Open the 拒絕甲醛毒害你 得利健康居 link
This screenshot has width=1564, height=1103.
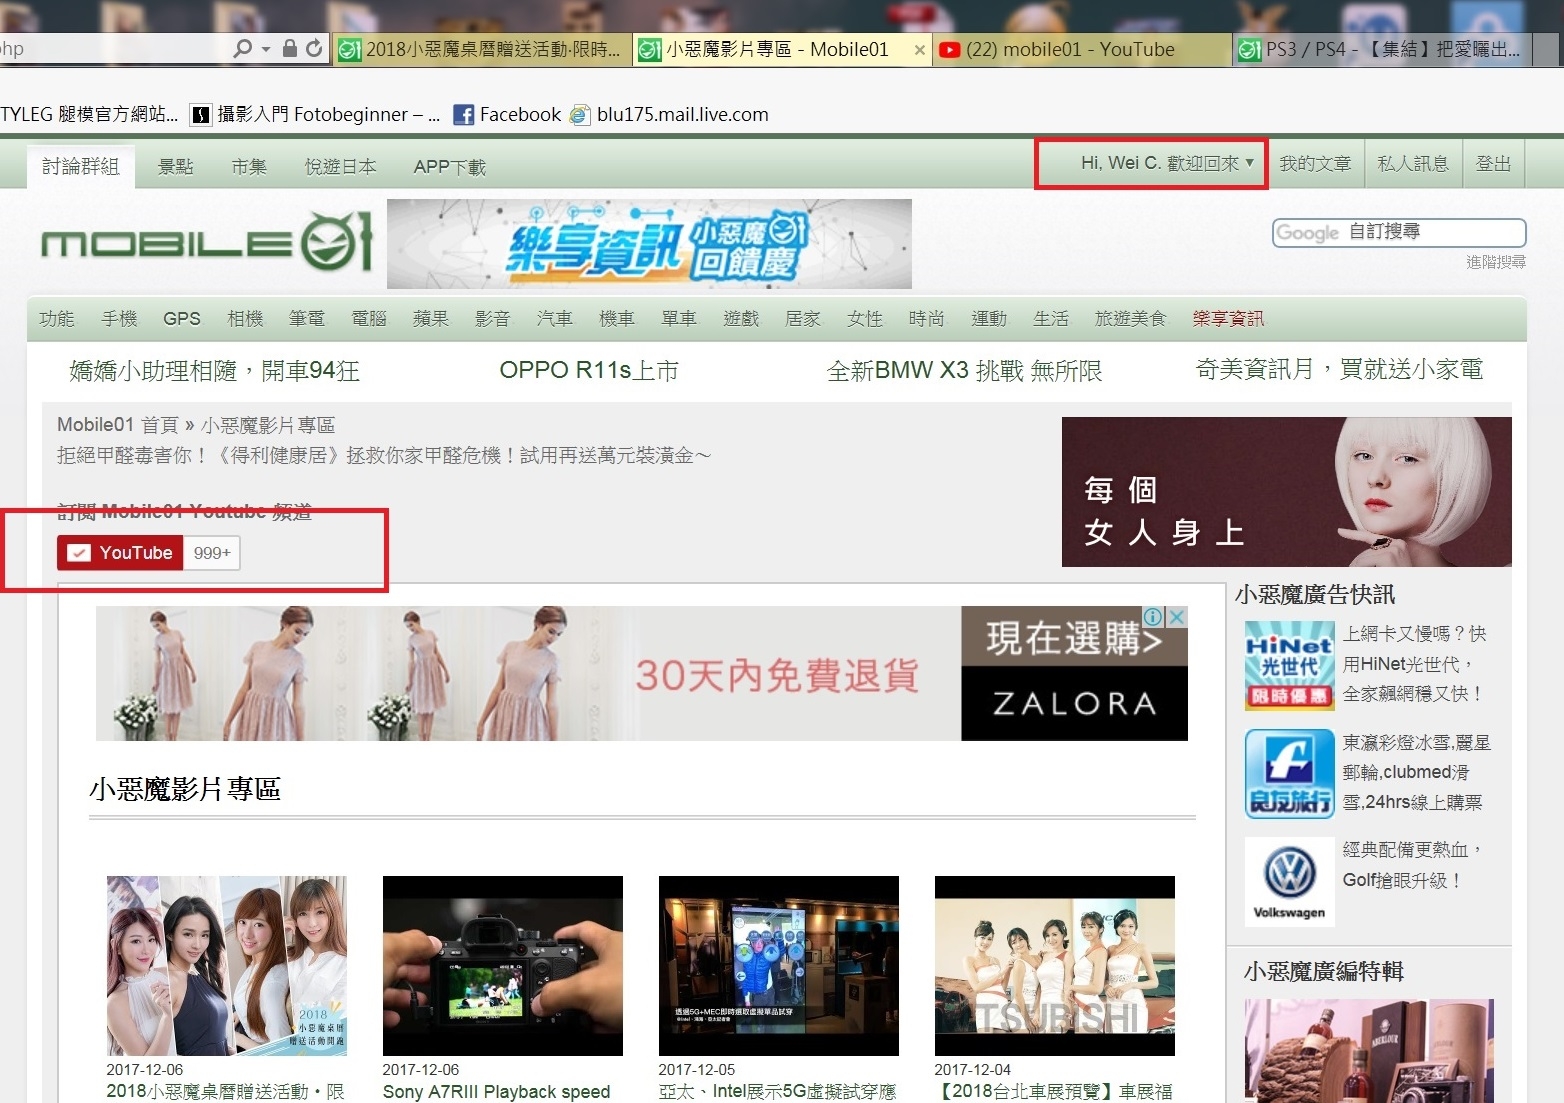pos(384,456)
